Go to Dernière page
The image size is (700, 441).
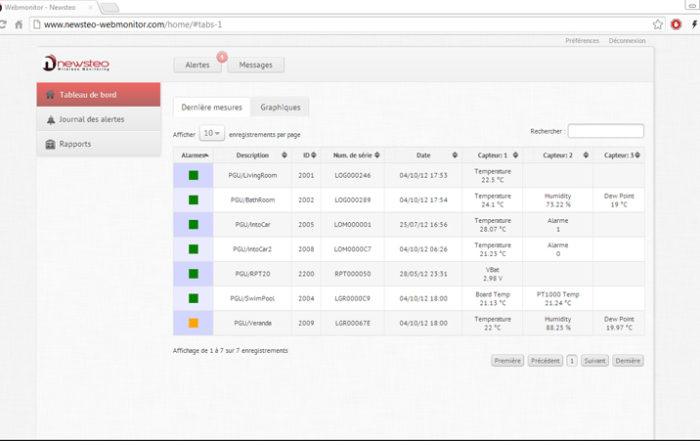[628, 361]
